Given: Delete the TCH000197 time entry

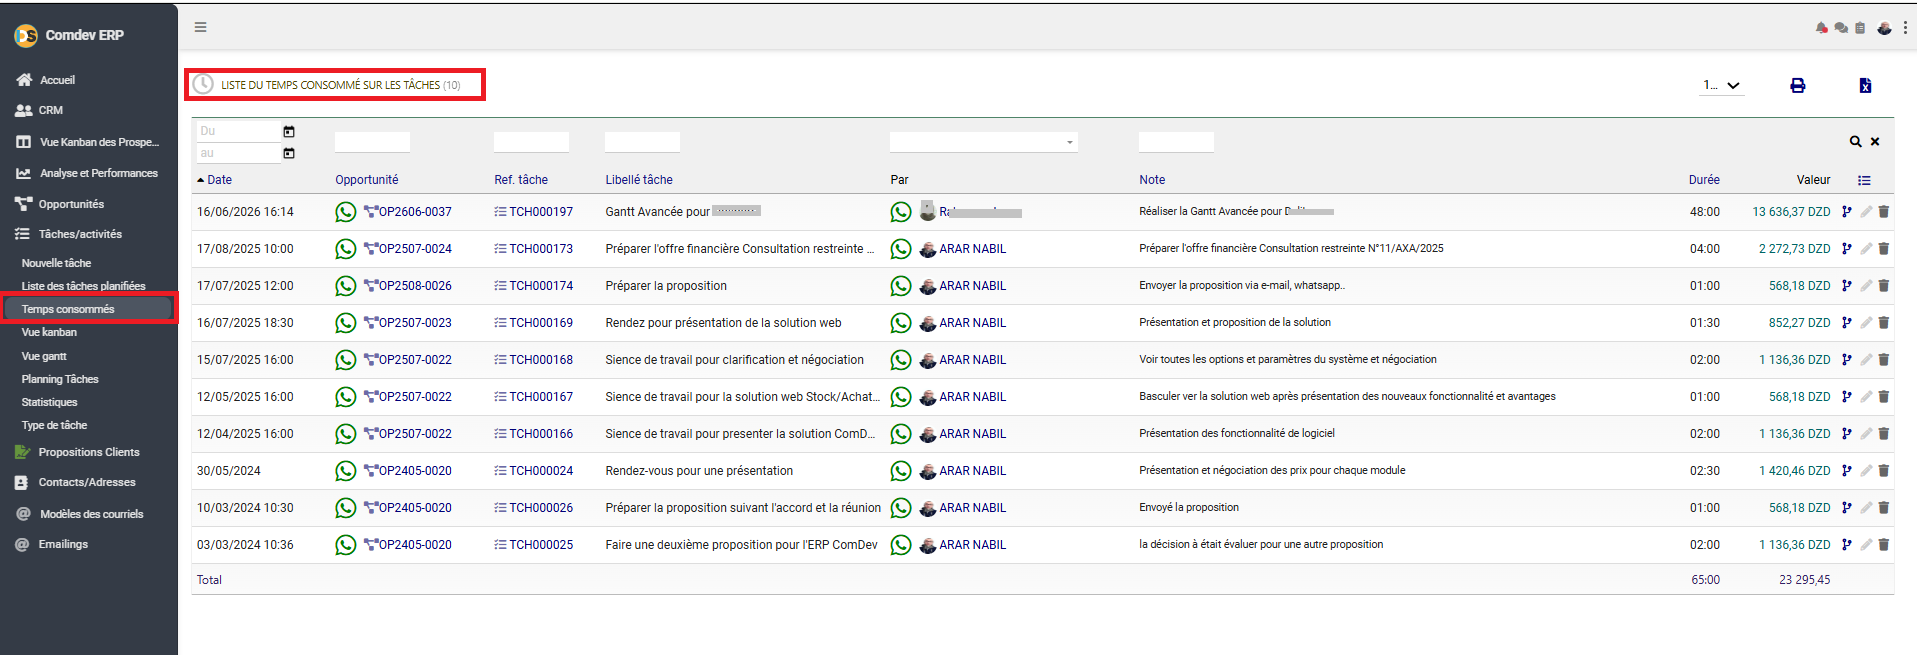Looking at the screenshot, I should [1884, 212].
